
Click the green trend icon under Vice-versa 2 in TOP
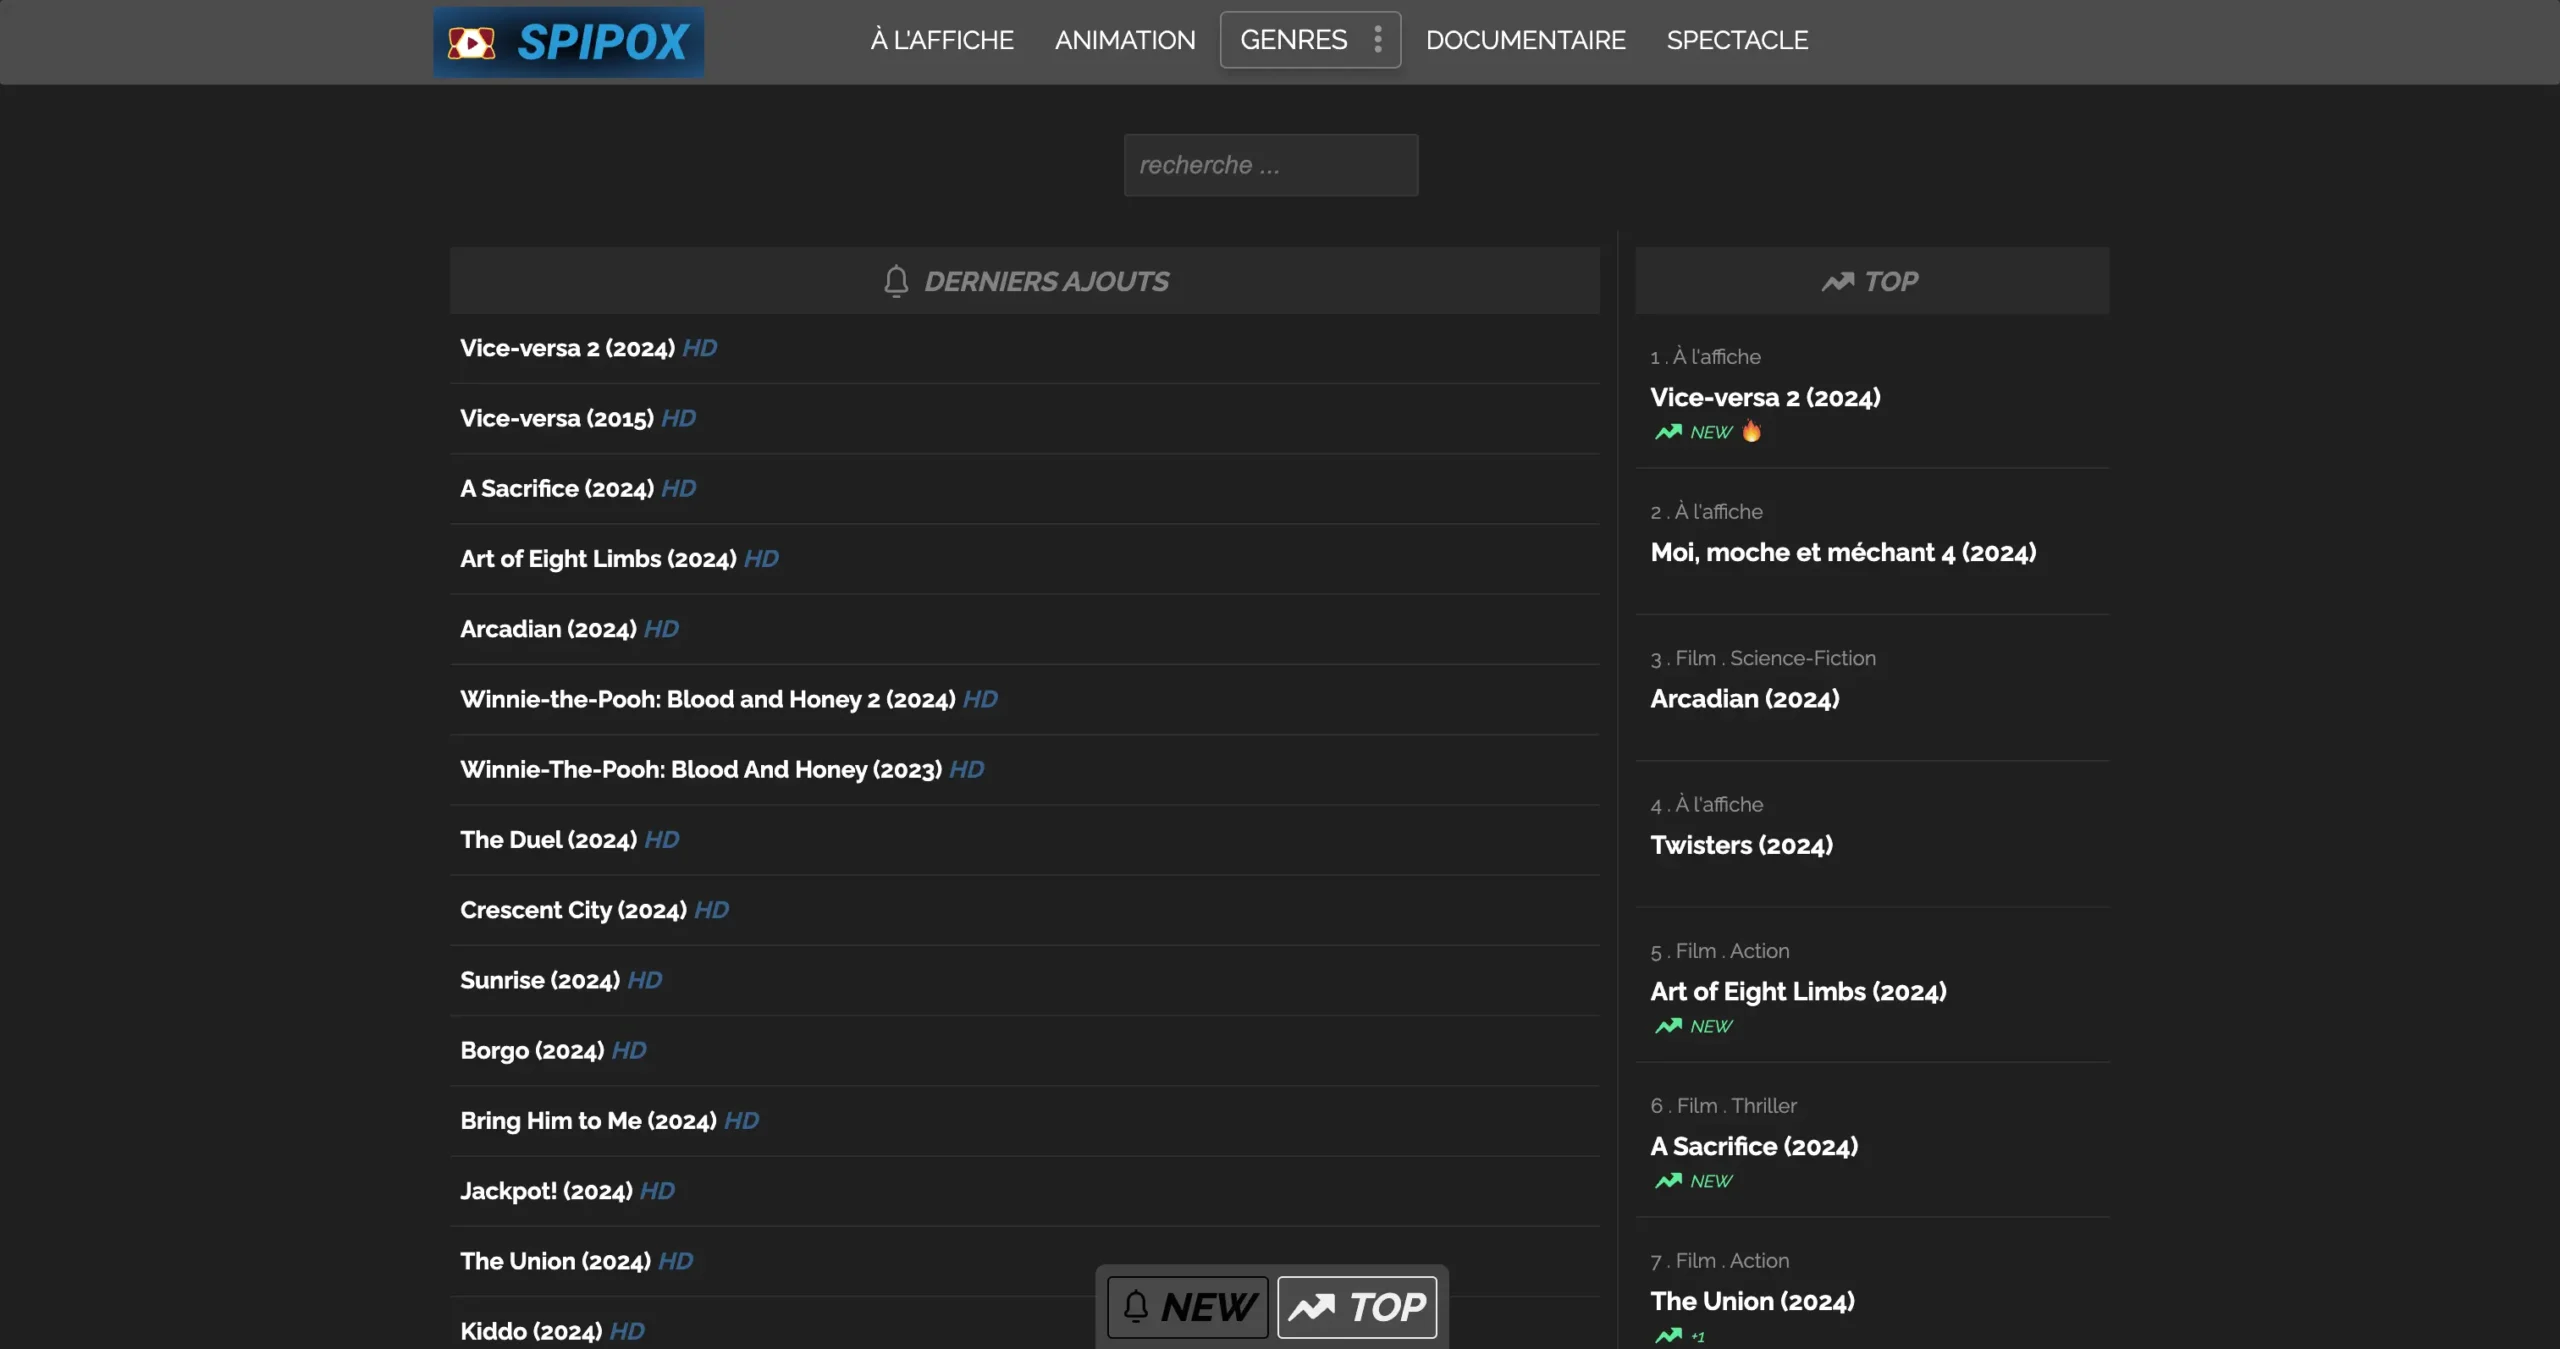coord(1667,432)
